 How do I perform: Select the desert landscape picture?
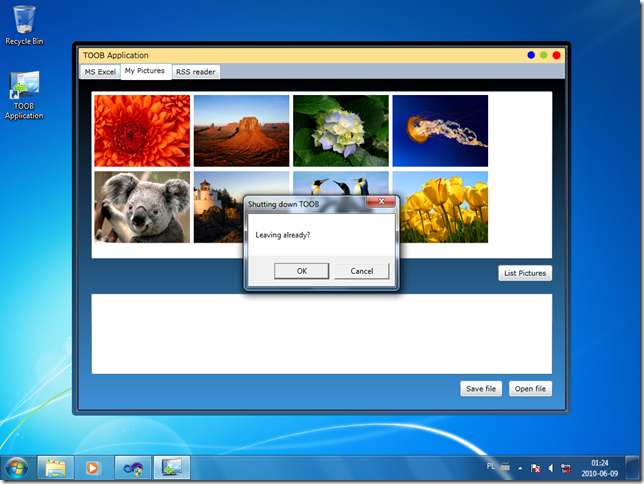point(242,131)
